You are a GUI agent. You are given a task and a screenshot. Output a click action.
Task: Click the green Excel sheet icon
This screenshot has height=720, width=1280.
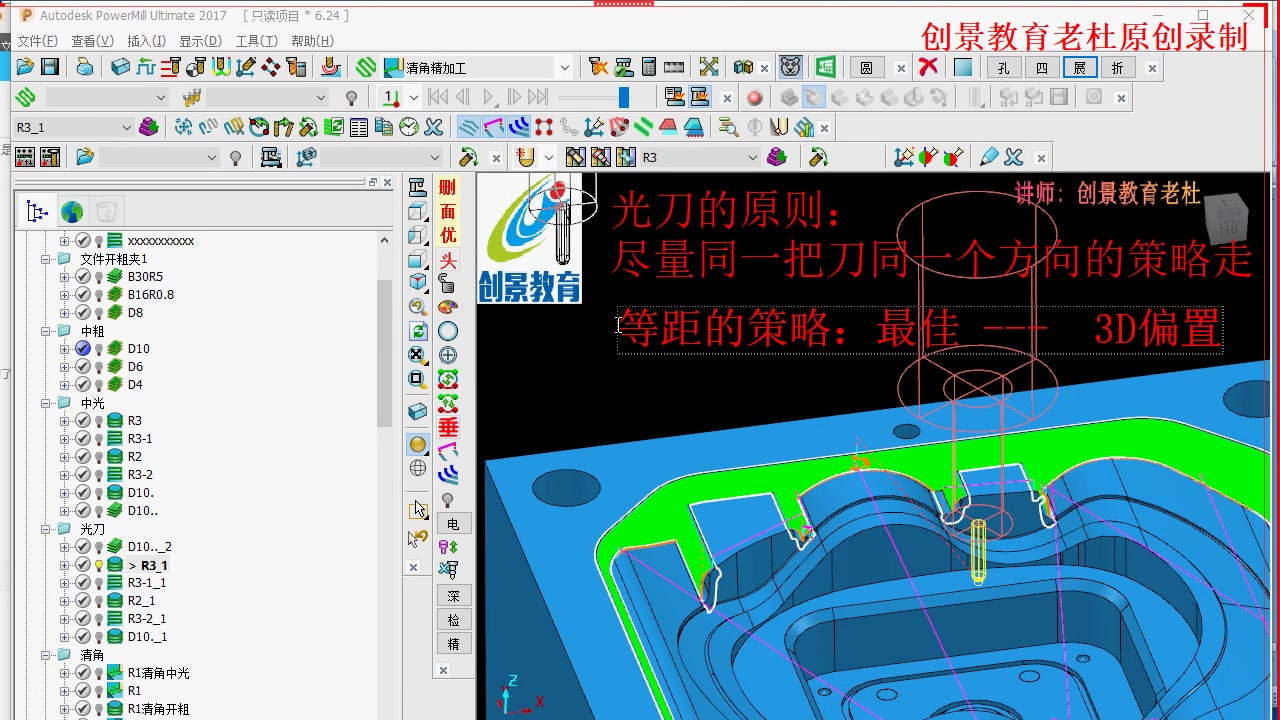coord(825,67)
